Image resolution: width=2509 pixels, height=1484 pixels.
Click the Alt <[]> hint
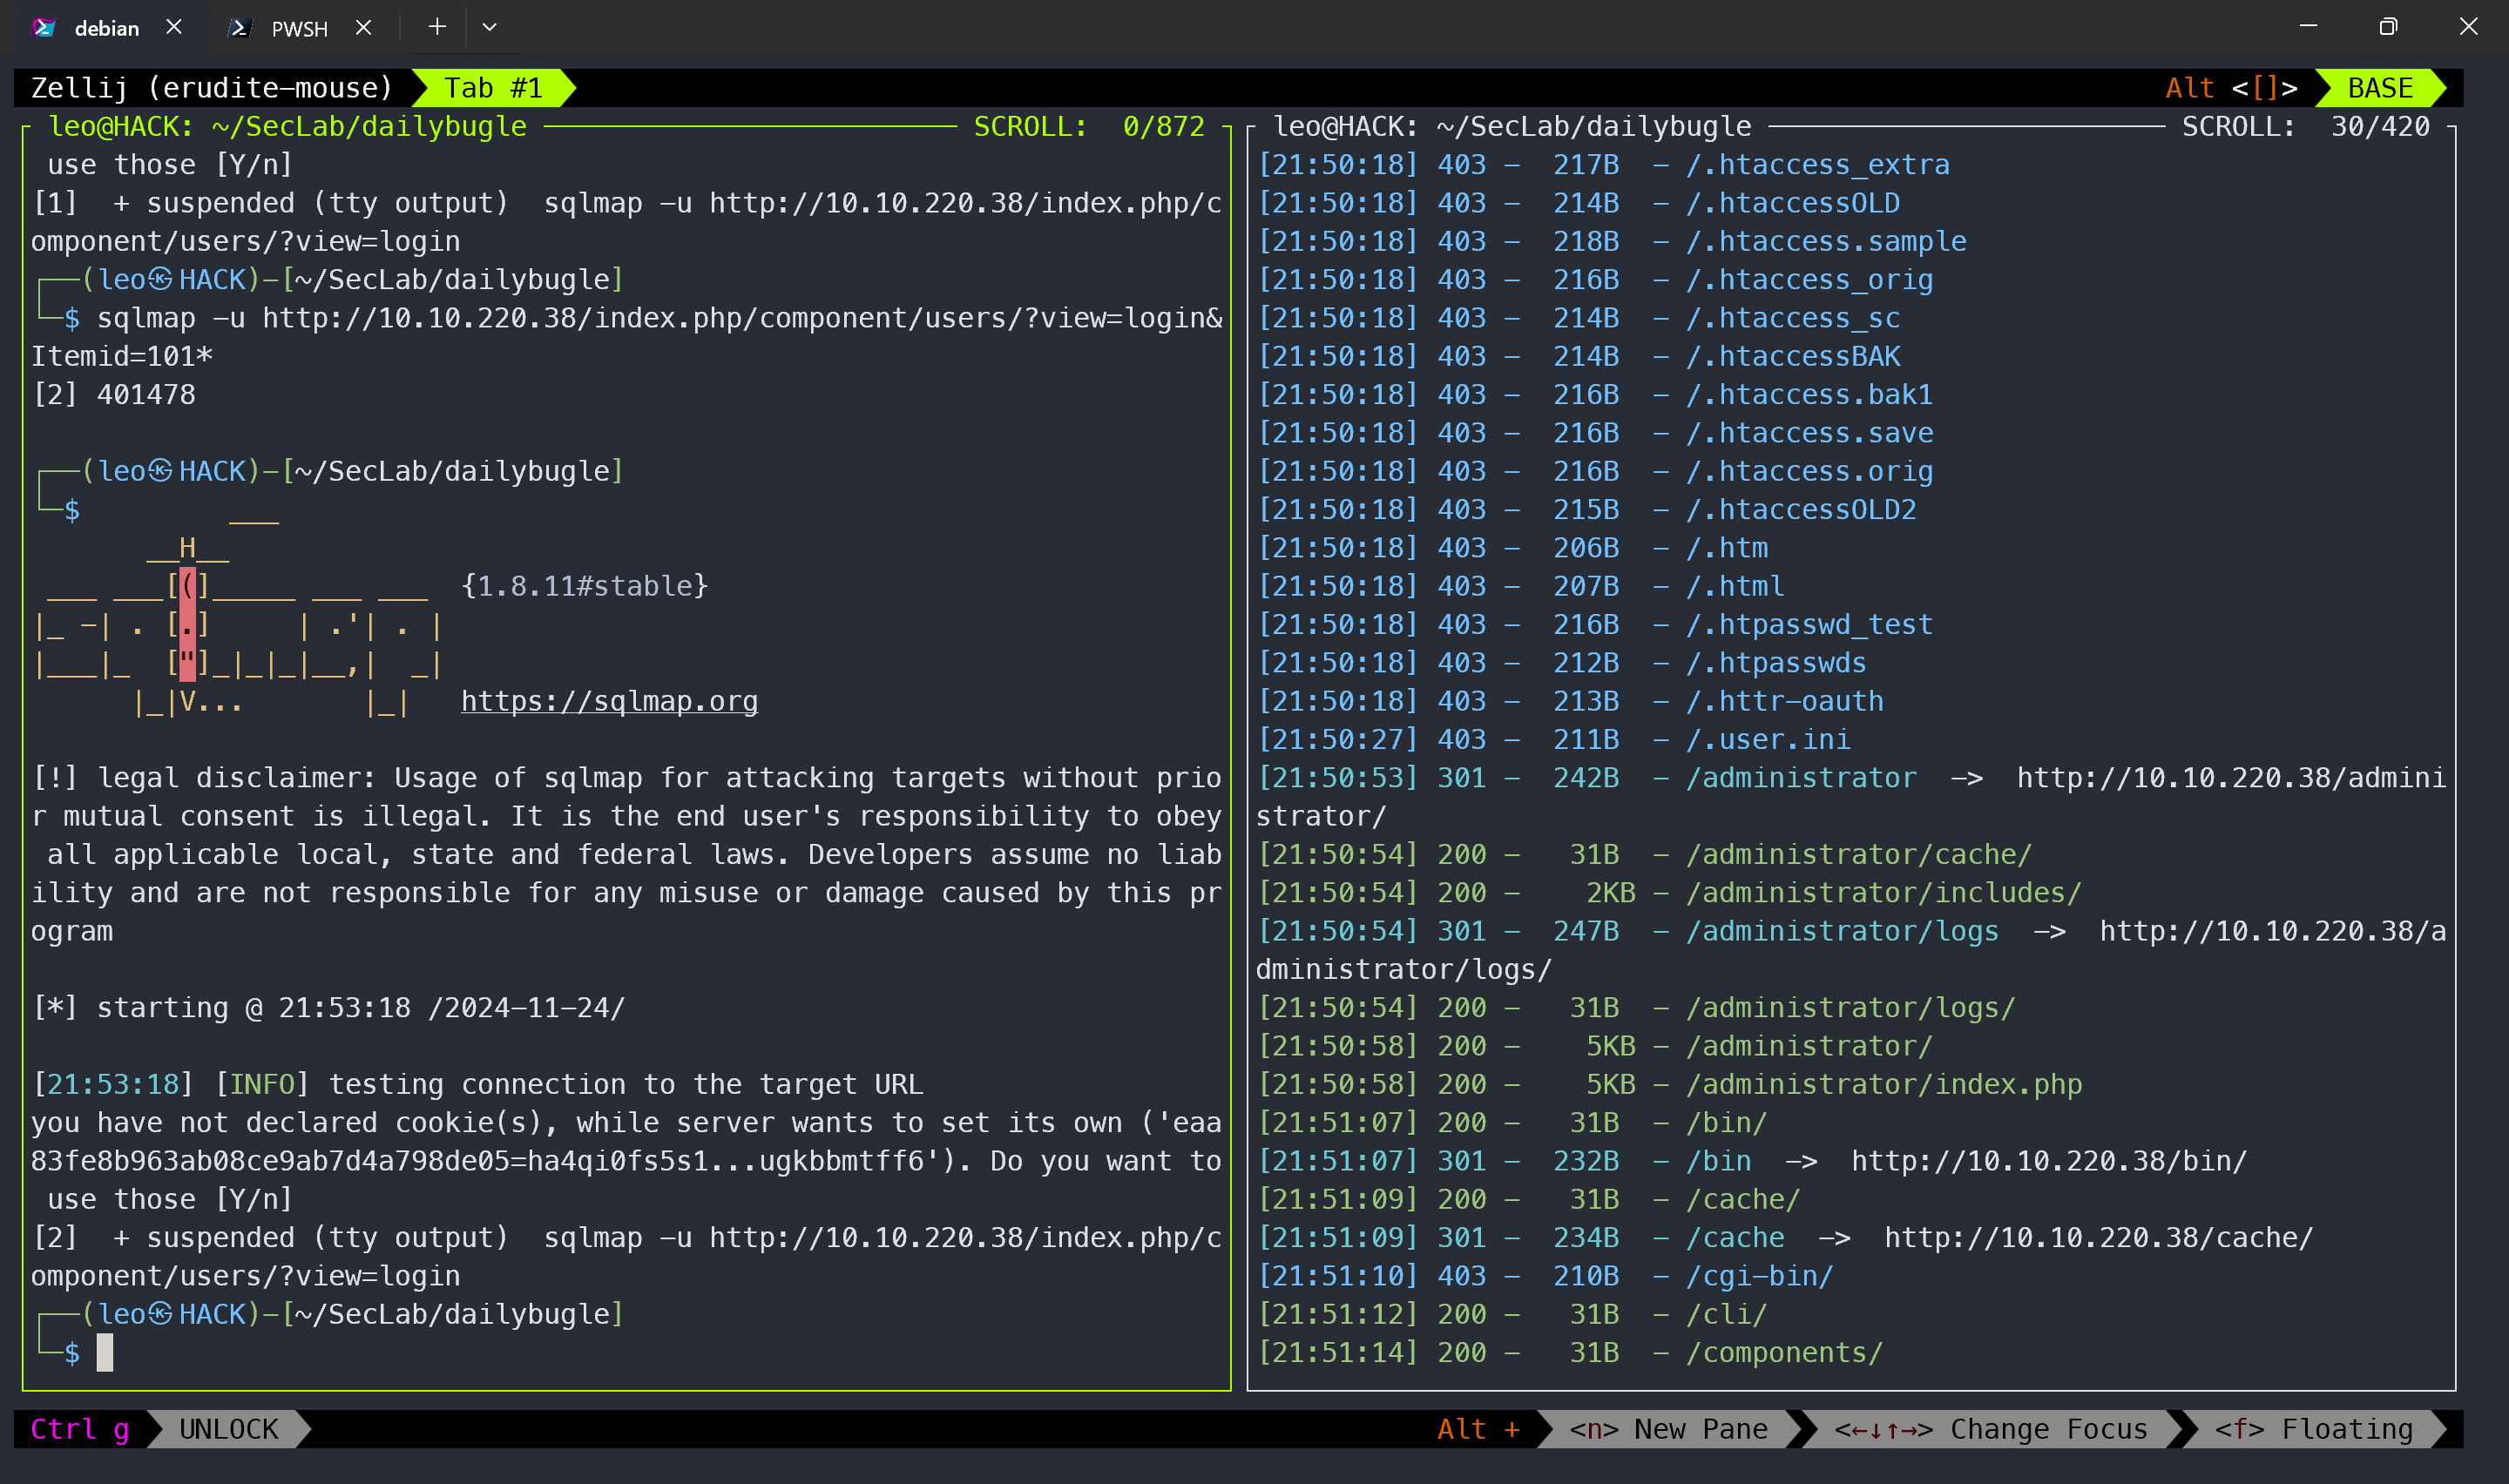[2231, 88]
